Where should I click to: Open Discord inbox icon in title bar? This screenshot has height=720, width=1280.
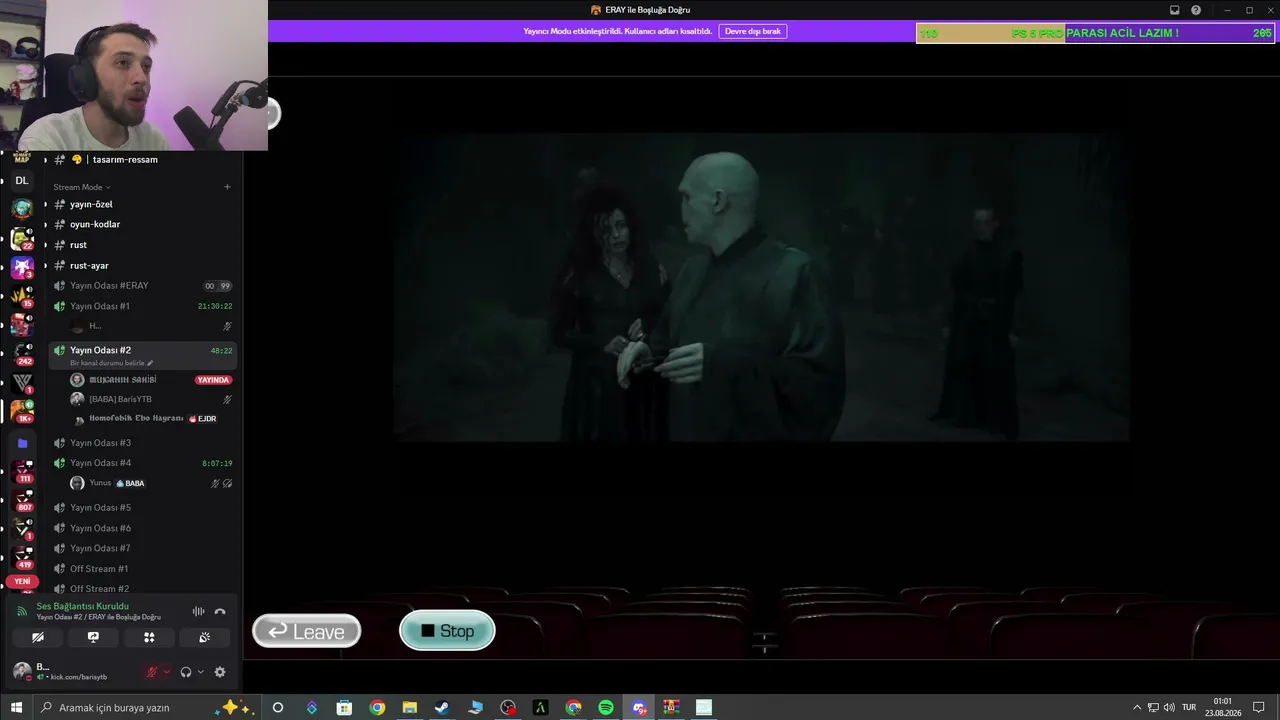(1175, 10)
